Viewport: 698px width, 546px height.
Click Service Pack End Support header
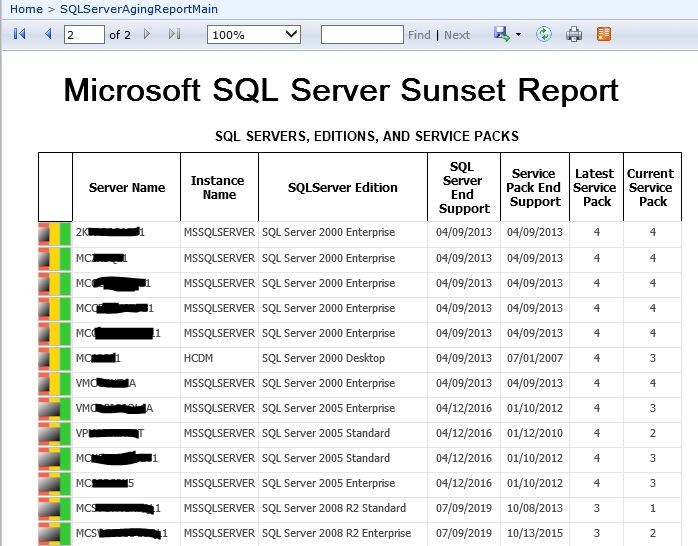535,187
